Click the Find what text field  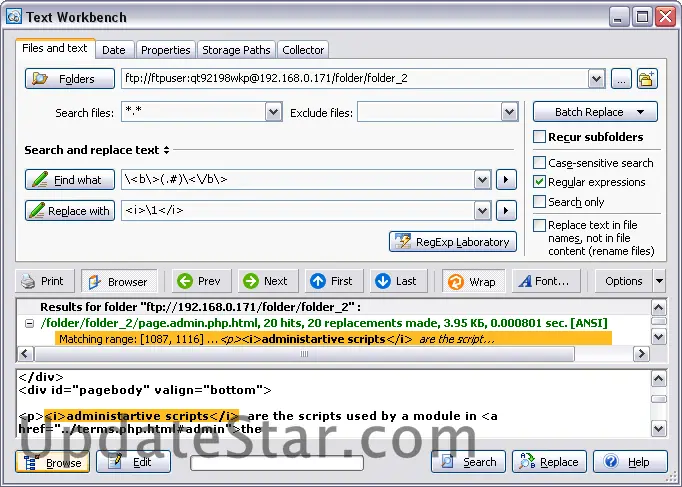coord(298,180)
